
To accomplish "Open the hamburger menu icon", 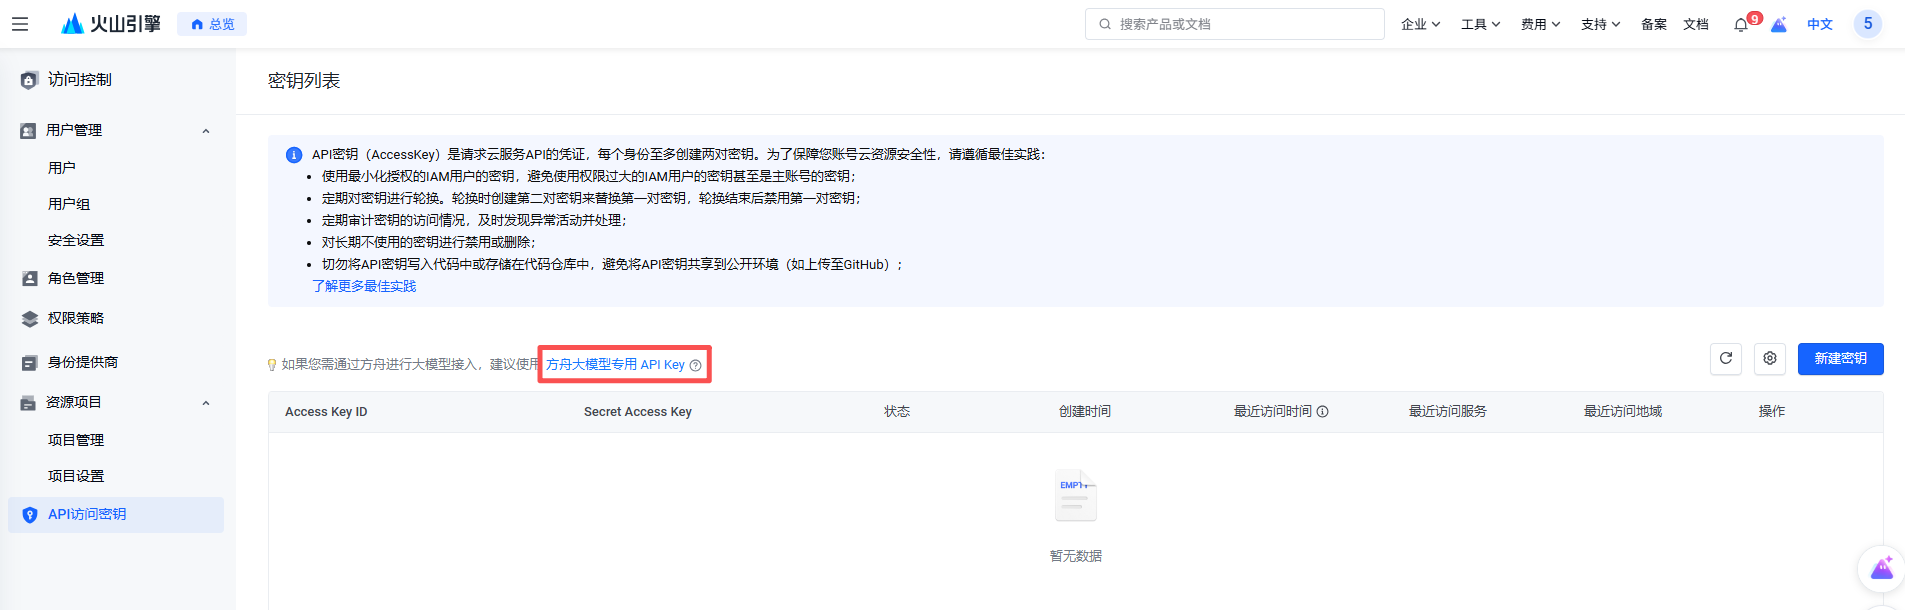I will tap(20, 24).
